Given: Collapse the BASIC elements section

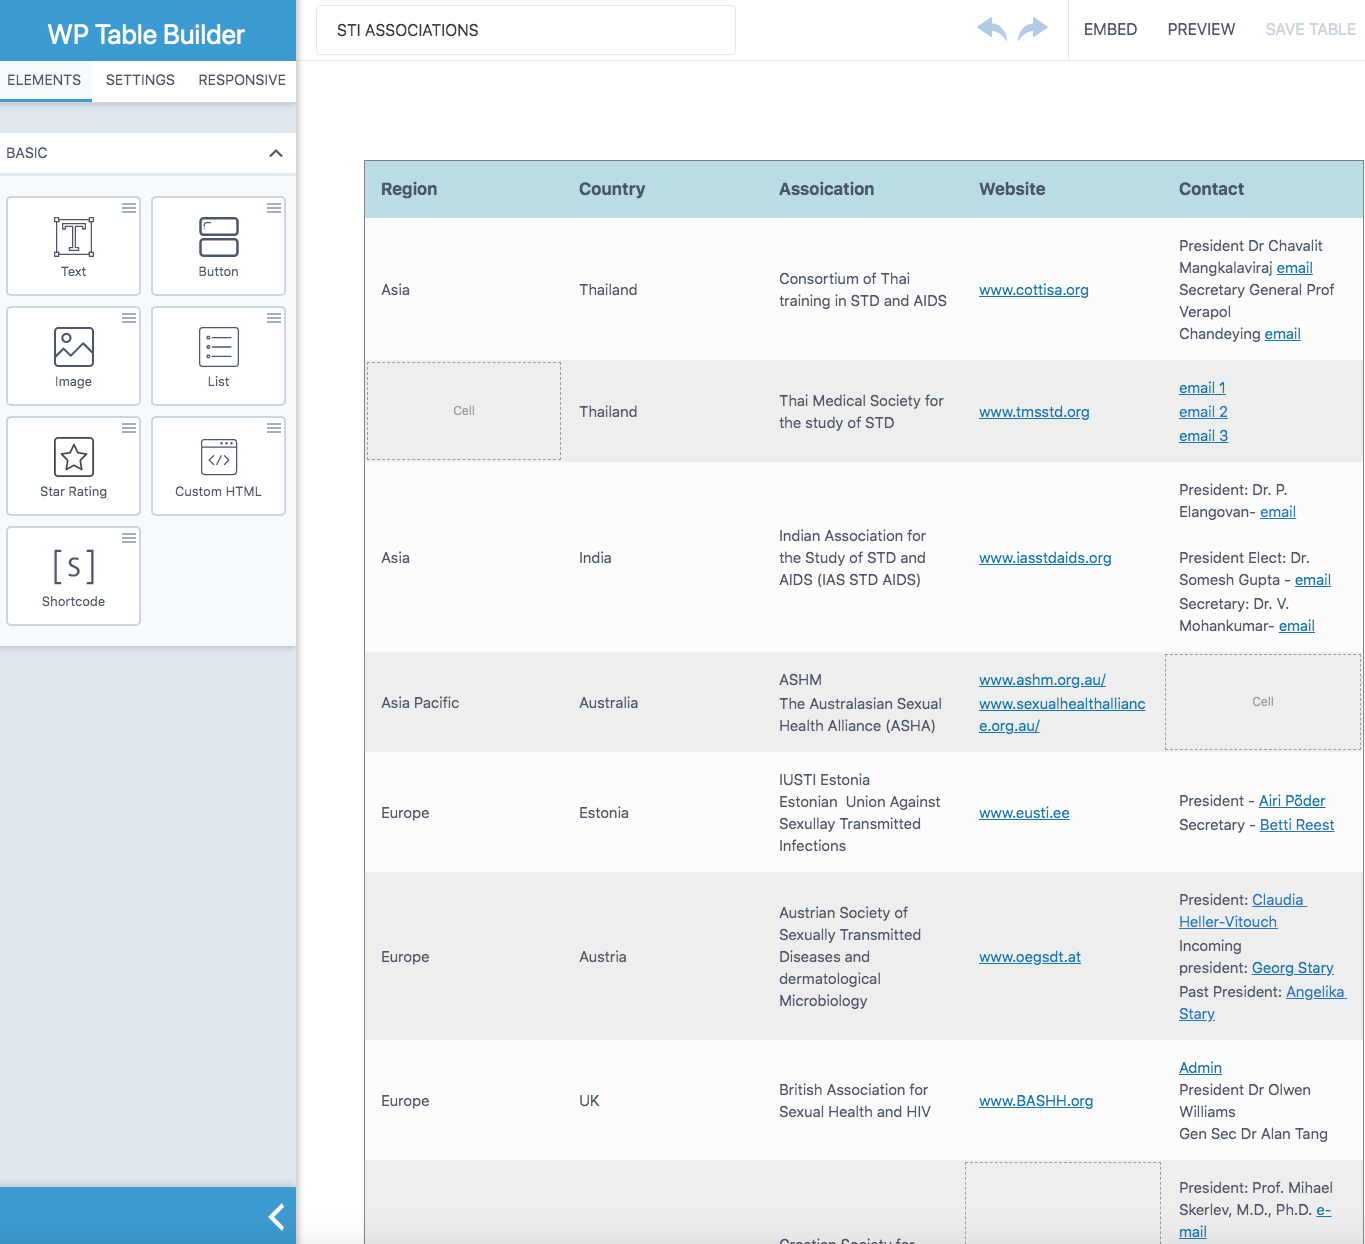Looking at the screenshot, I should pyautogui.click(x=276, y=153).
